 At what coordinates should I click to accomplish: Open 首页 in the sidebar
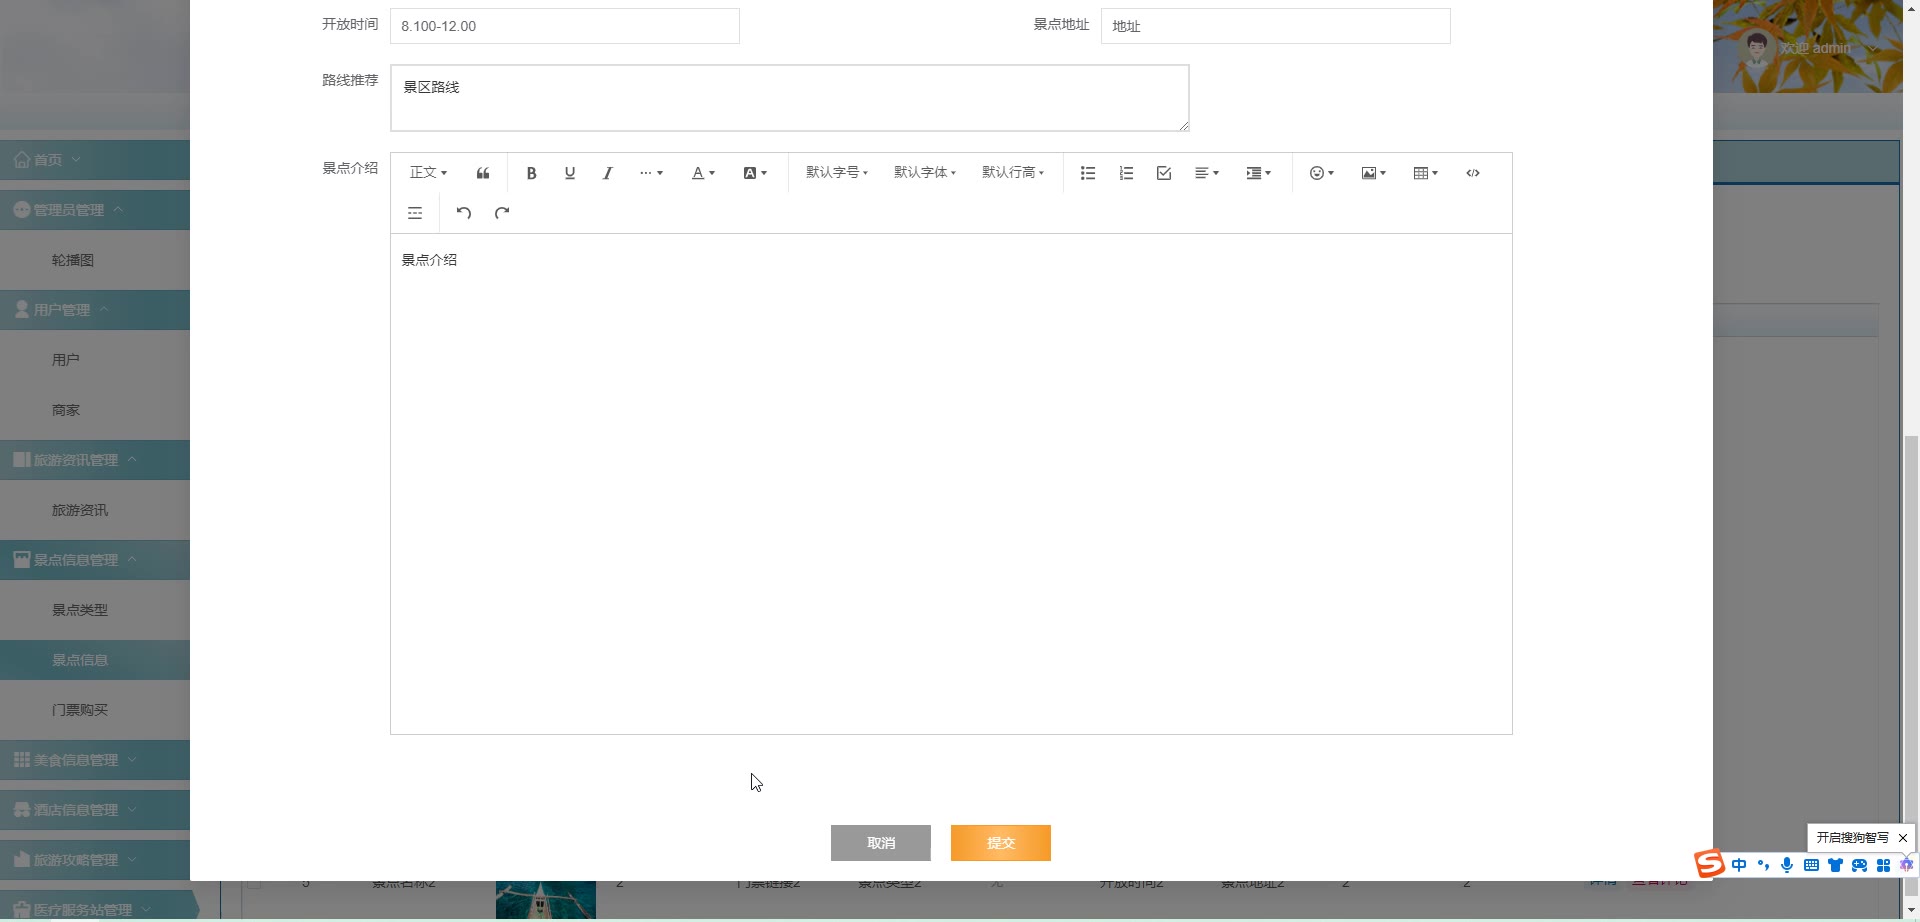click(x=95, y=160)
